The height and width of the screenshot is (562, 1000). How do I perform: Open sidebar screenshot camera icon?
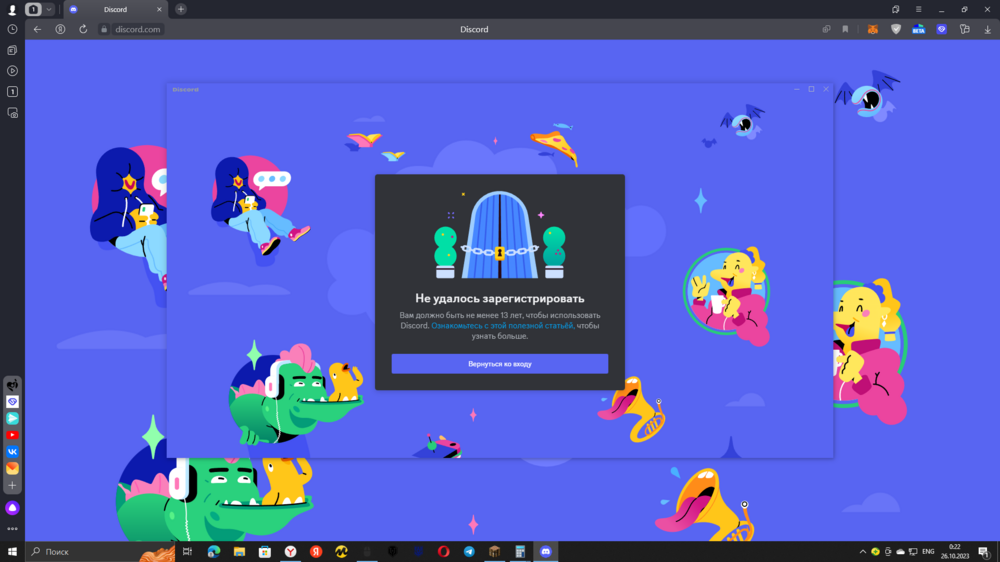coord(12,113)
